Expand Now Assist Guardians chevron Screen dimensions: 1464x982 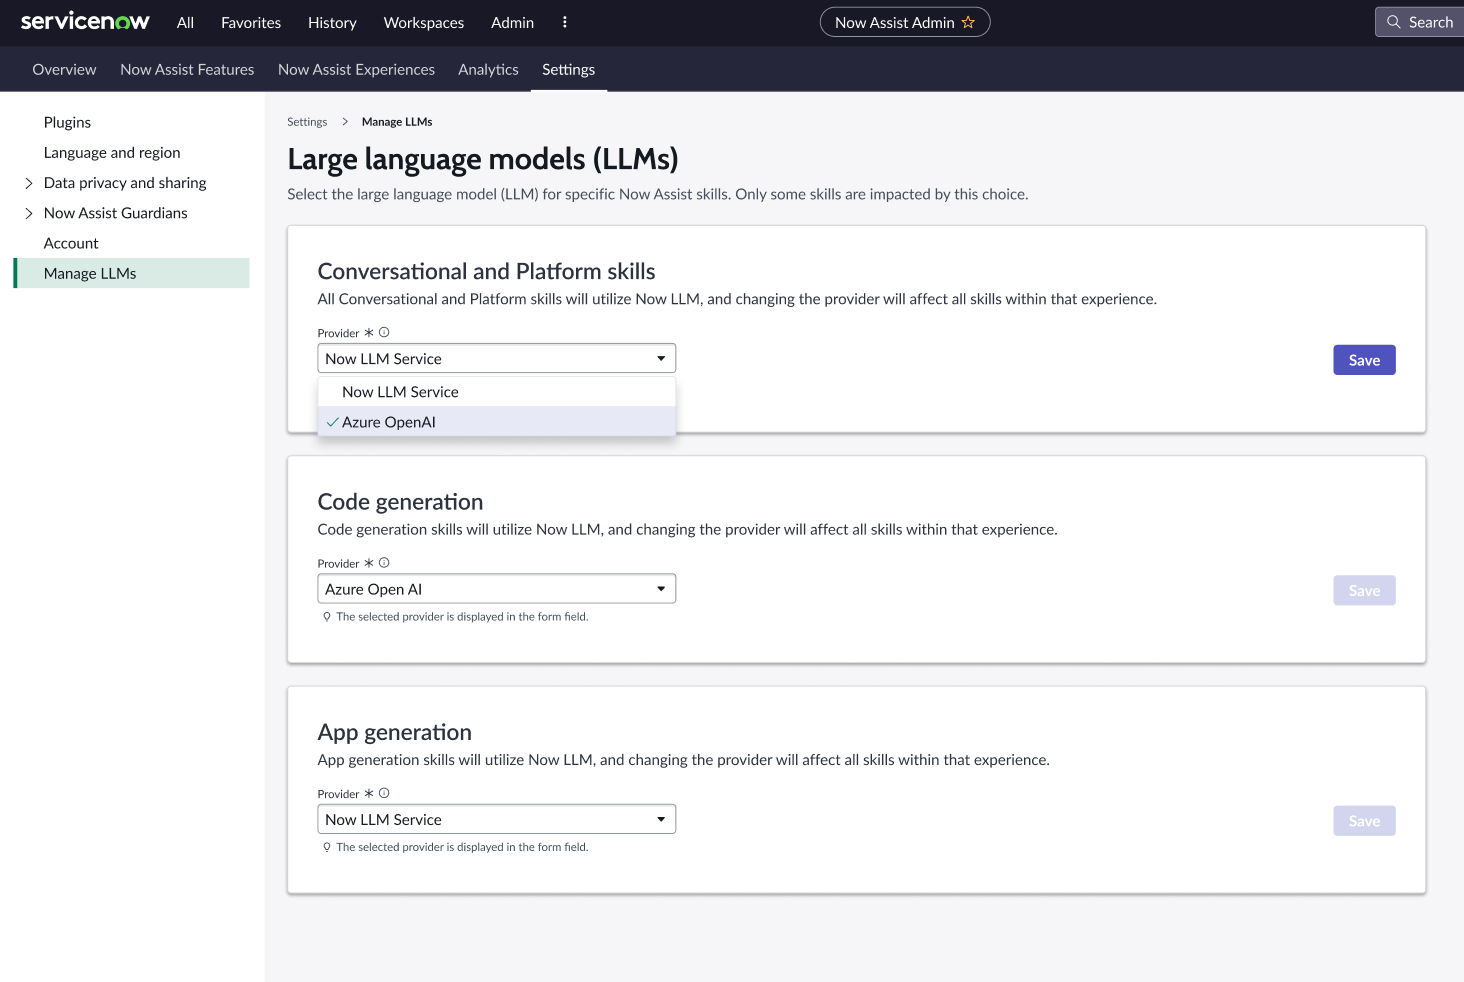click(x=29, y=213)
